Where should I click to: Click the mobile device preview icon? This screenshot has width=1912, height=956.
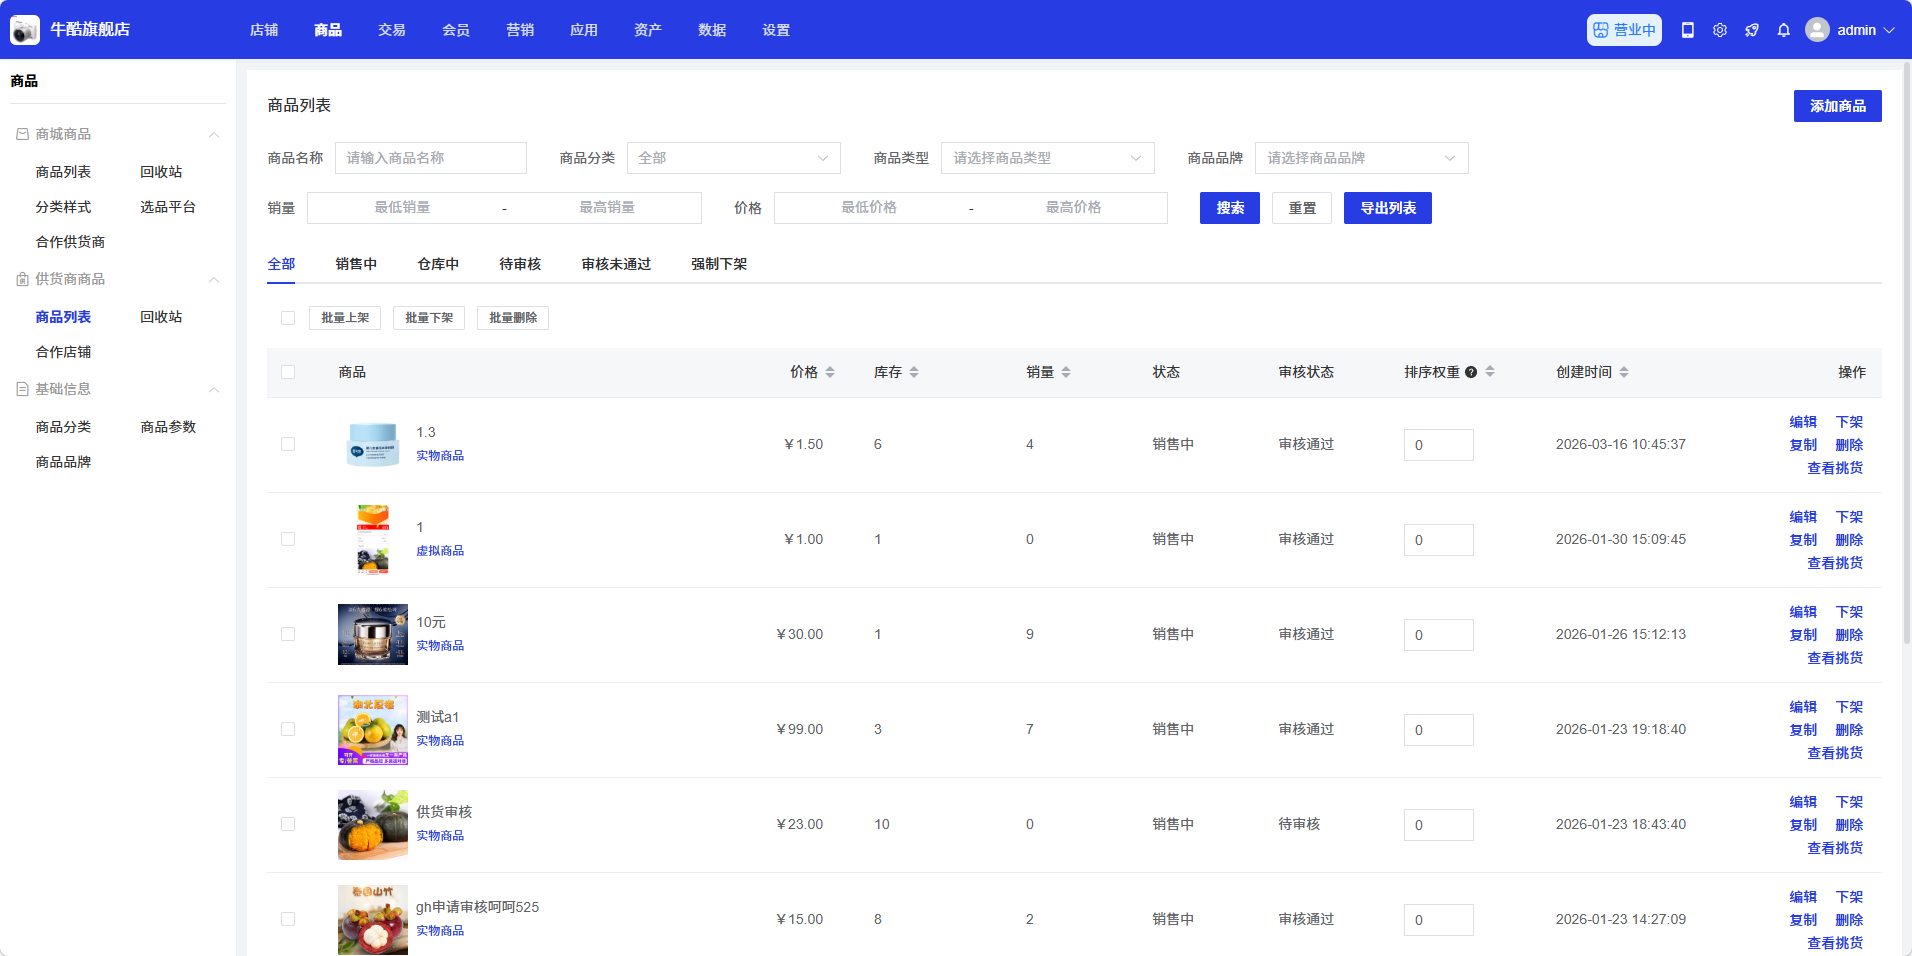pos(1688,30)
